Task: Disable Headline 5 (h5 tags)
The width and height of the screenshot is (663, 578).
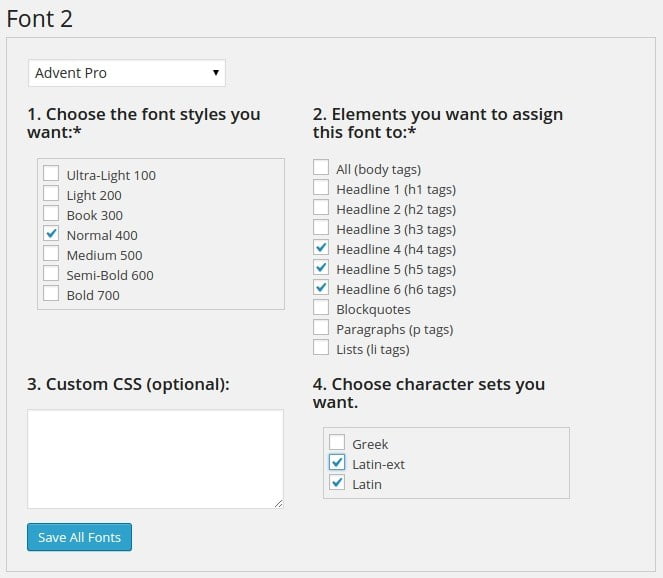Action: [x=321, y=267]
